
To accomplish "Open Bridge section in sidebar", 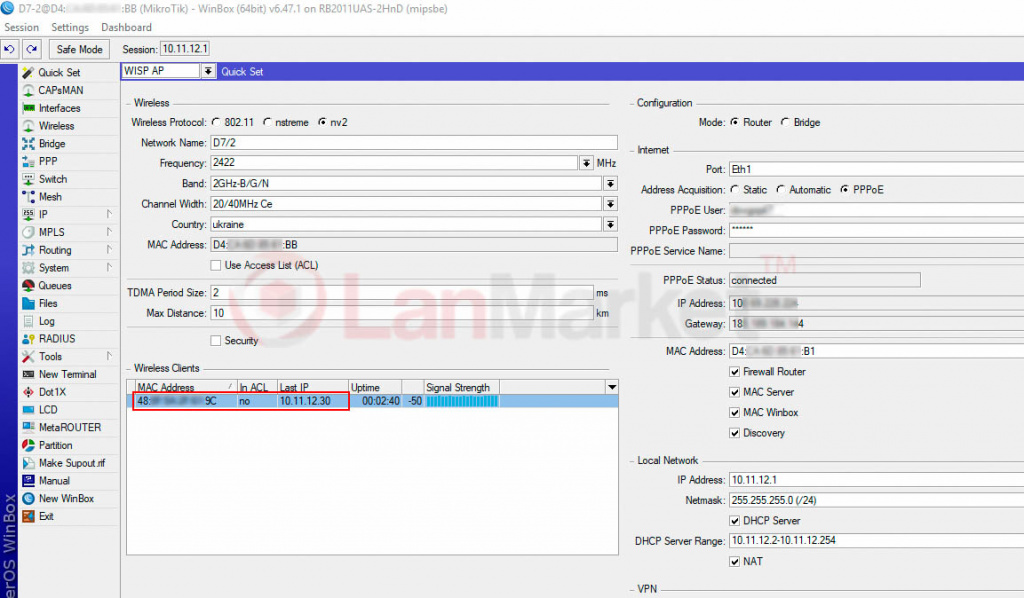I will tap(52, 144).
